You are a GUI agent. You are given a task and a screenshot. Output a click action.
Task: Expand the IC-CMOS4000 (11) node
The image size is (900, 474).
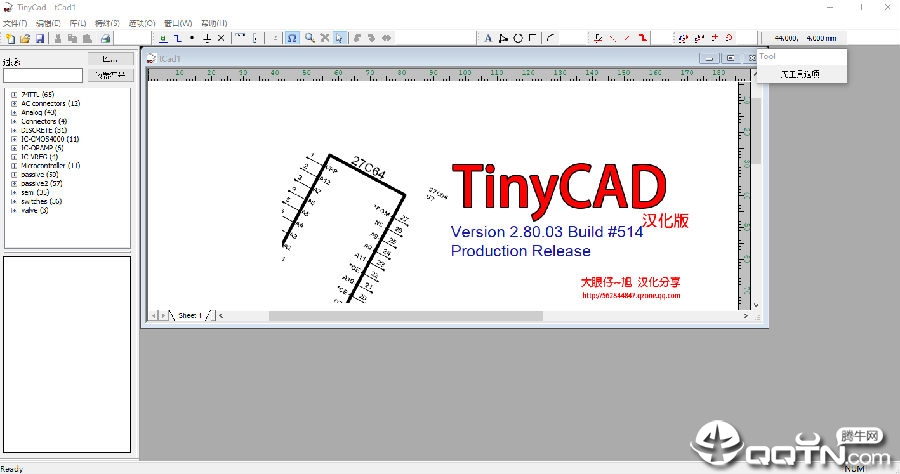[x=14, y=139]
